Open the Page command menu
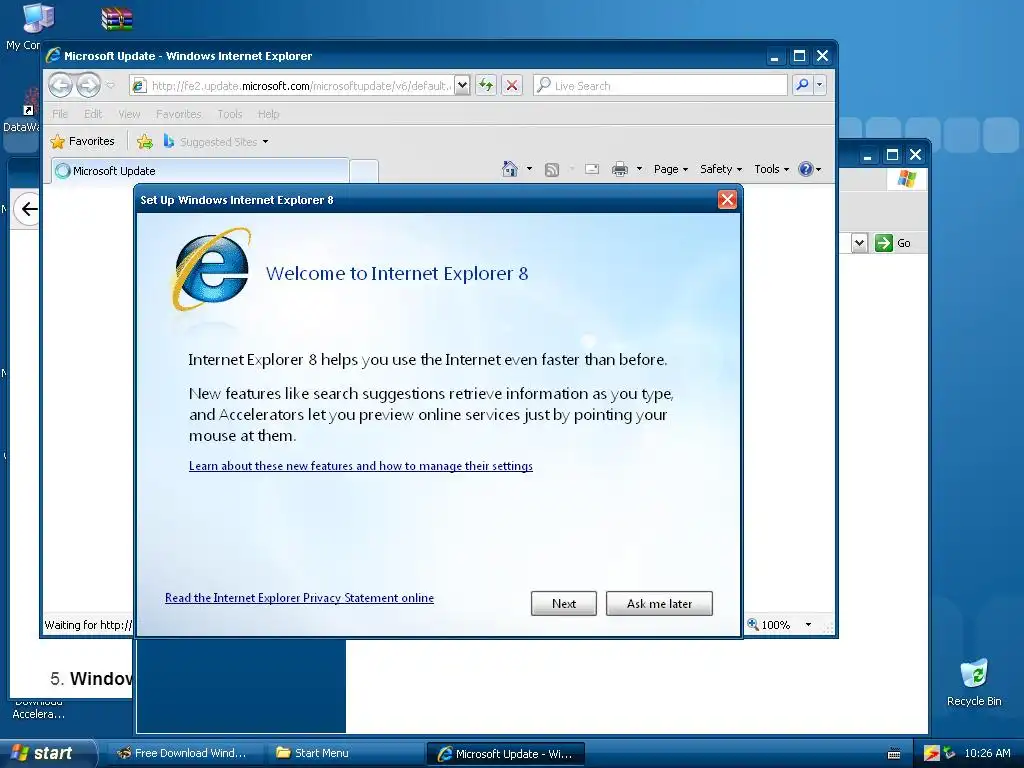 [671, 169]
